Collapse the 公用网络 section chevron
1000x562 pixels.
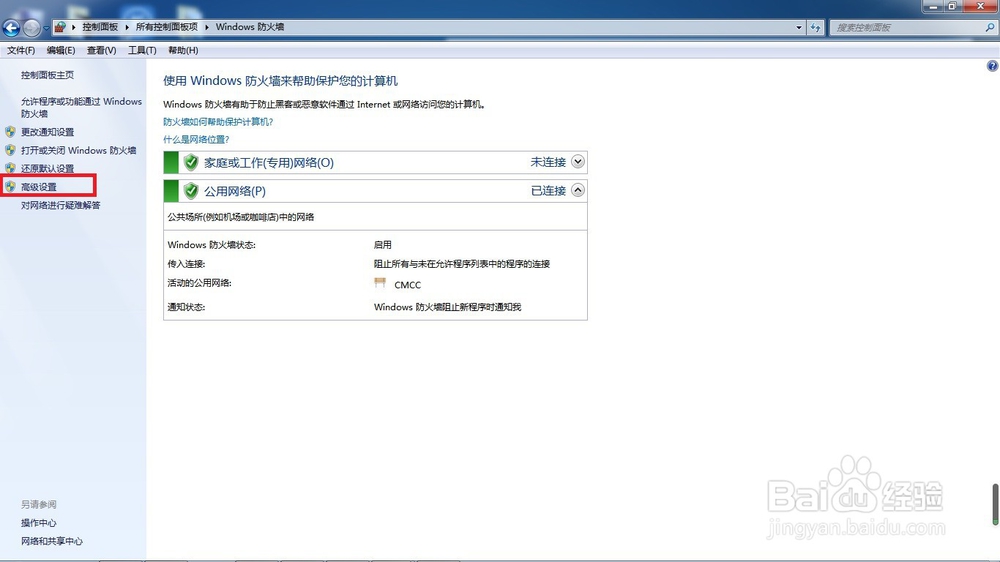(x=578, y=190)
